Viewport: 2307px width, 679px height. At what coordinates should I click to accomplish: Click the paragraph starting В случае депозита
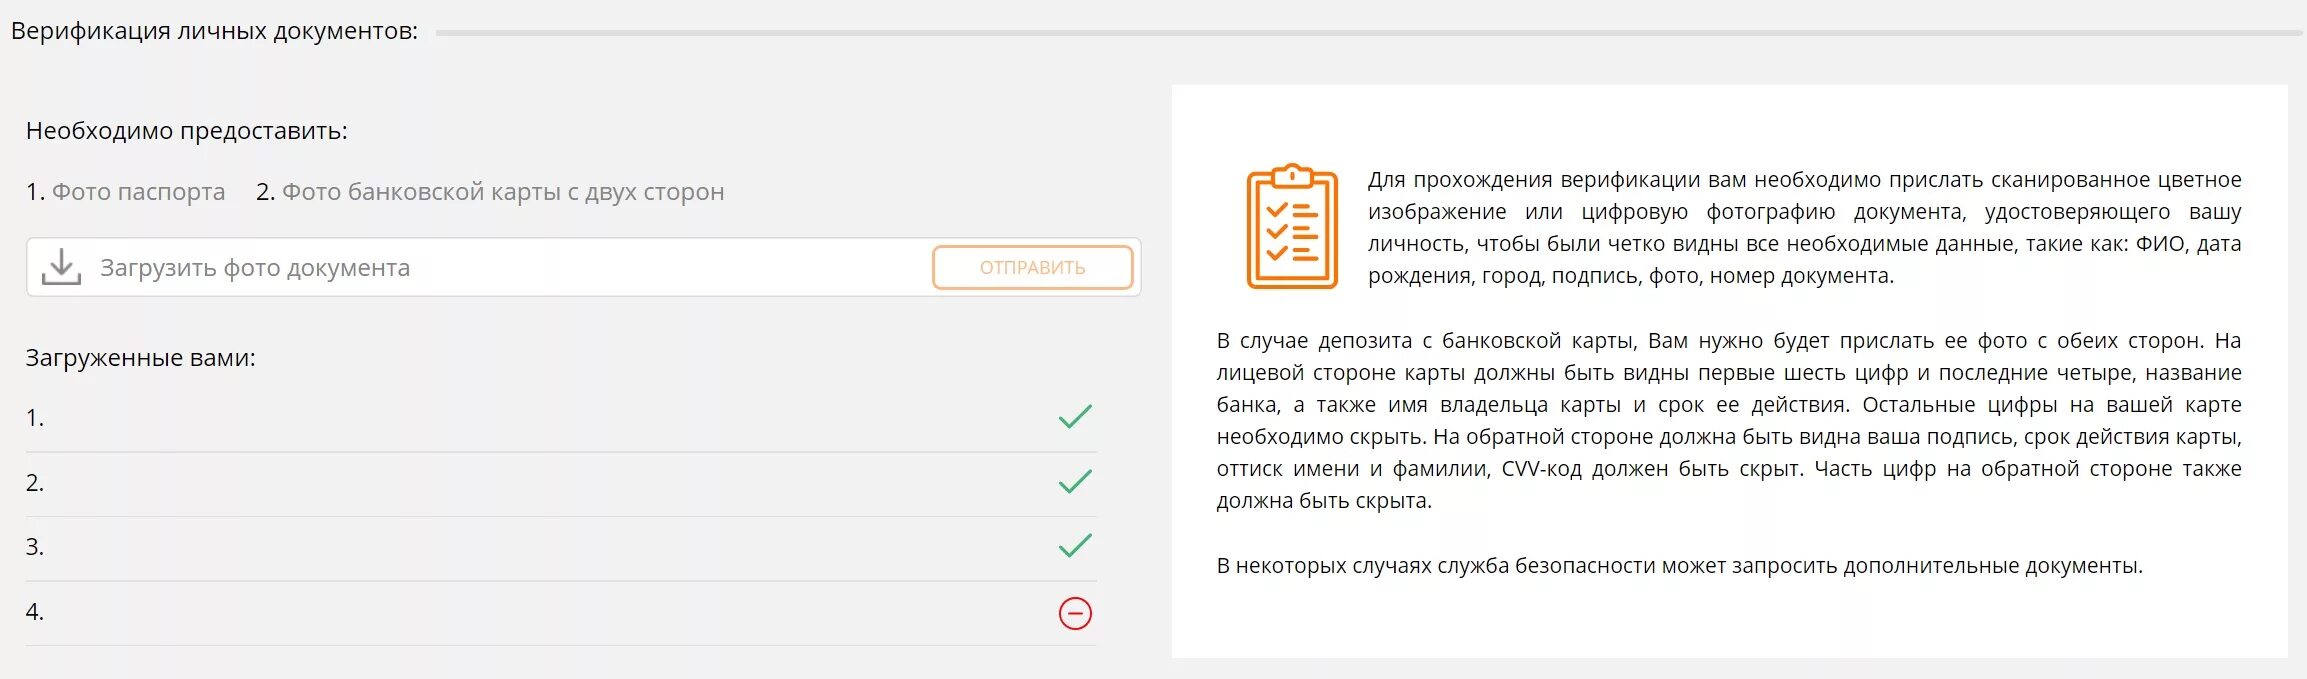(x=1728, y=421)
